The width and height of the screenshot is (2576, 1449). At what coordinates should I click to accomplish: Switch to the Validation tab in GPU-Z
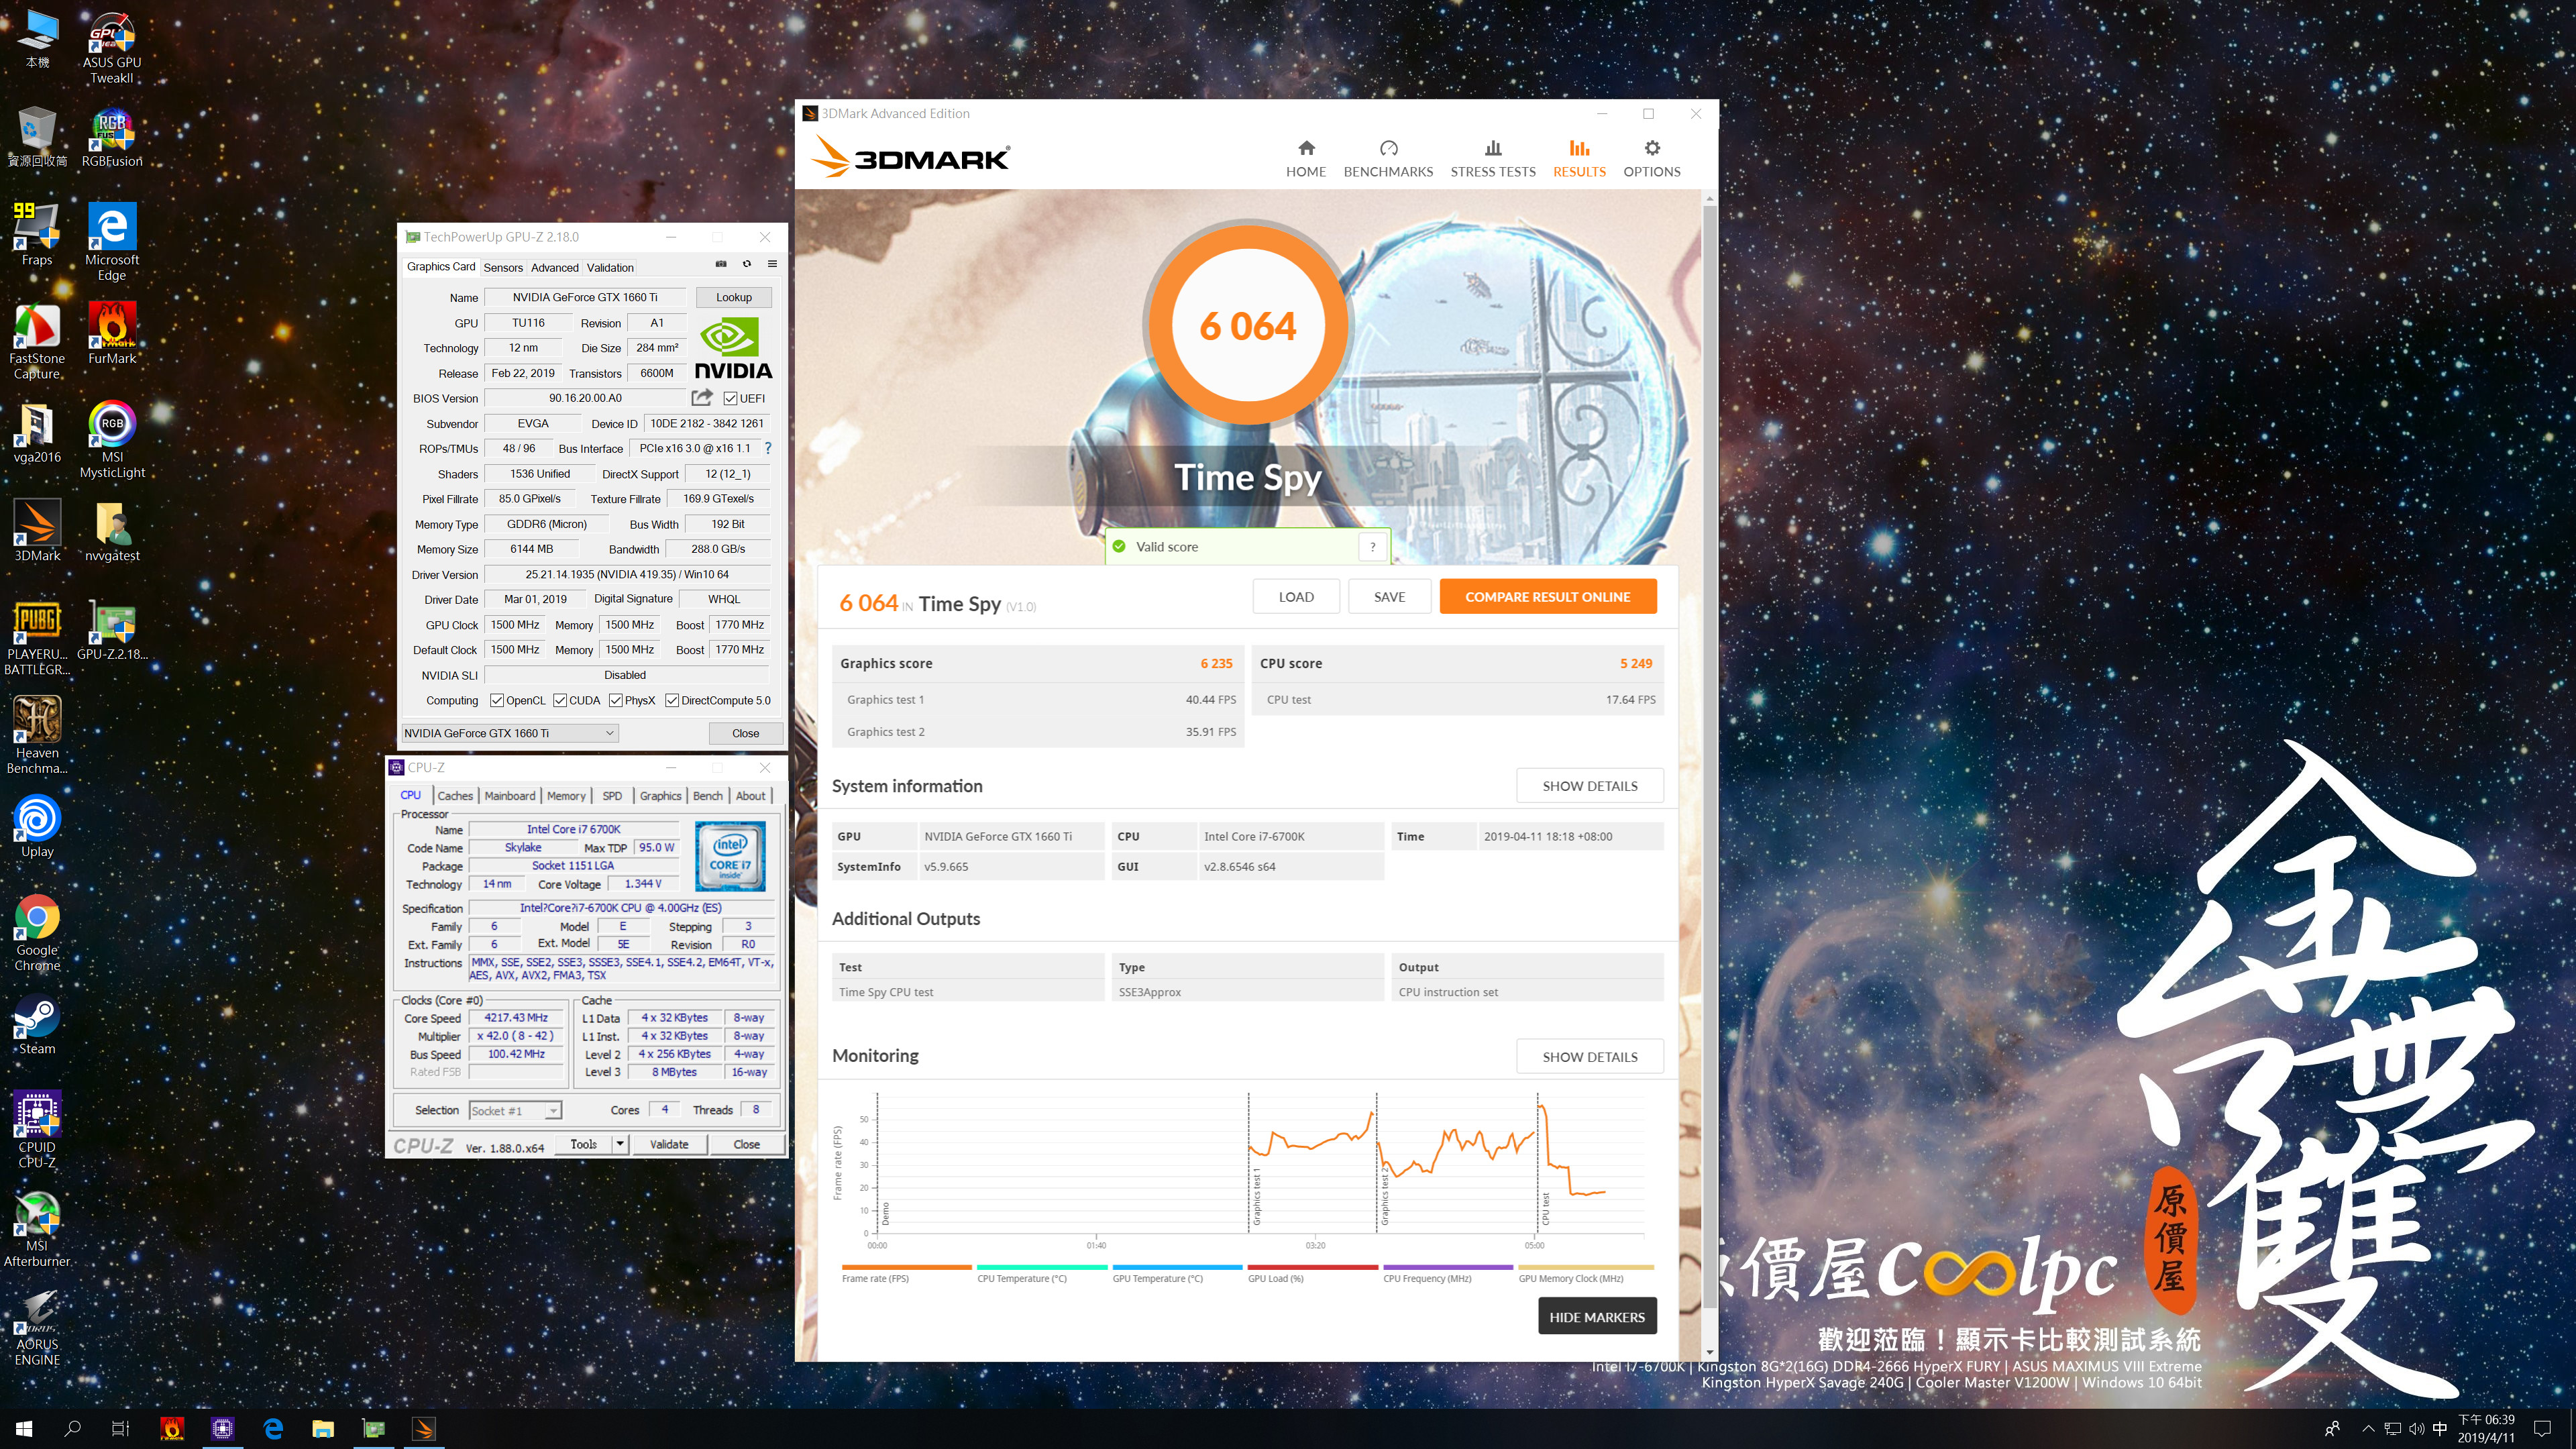(x=610, y=267)
